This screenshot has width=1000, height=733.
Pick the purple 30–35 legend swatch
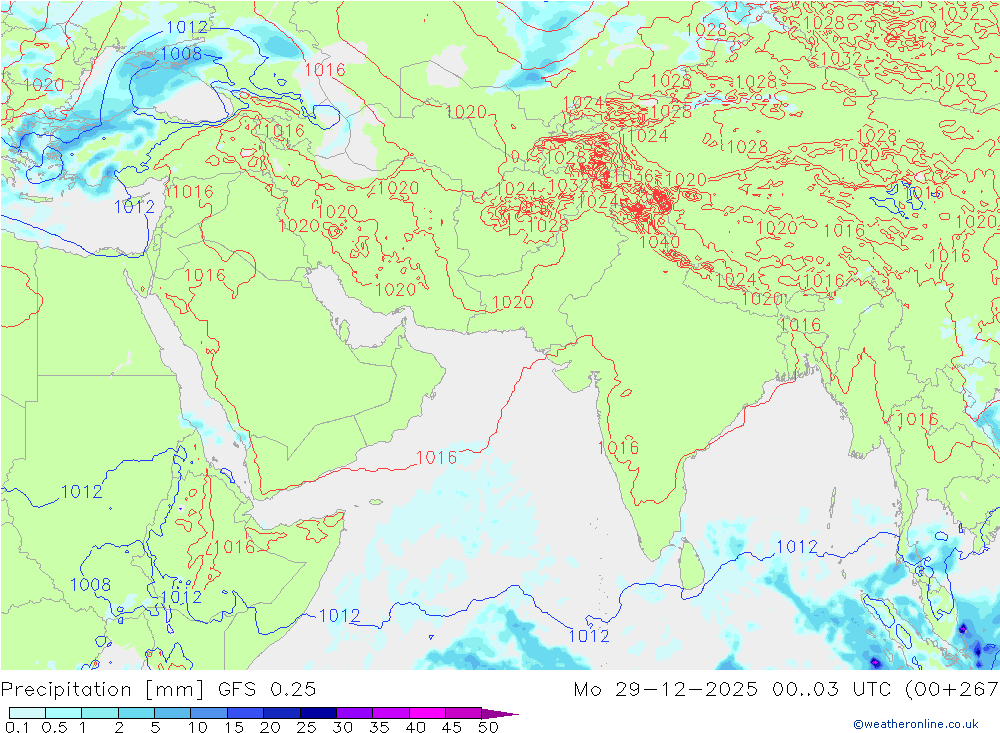click(x=354, y=713)
